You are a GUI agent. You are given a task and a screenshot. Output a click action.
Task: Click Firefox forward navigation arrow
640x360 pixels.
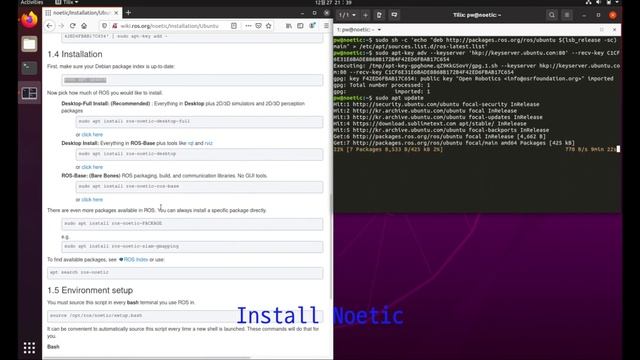(61, 26)
